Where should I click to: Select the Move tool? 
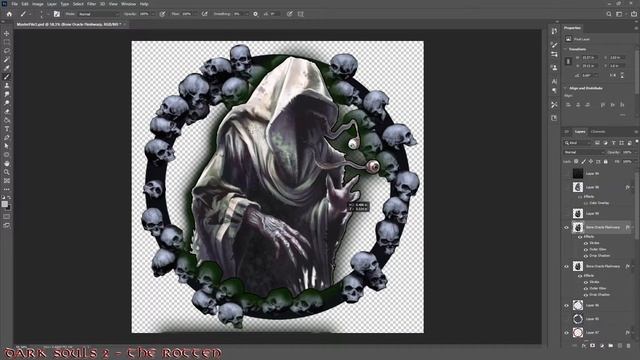pos(7,33)
